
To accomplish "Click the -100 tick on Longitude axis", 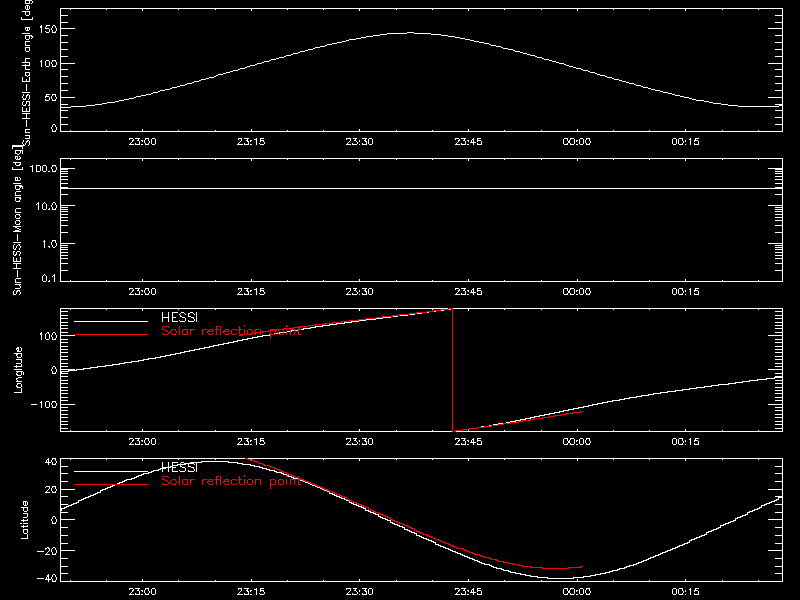I will point(44,404).
